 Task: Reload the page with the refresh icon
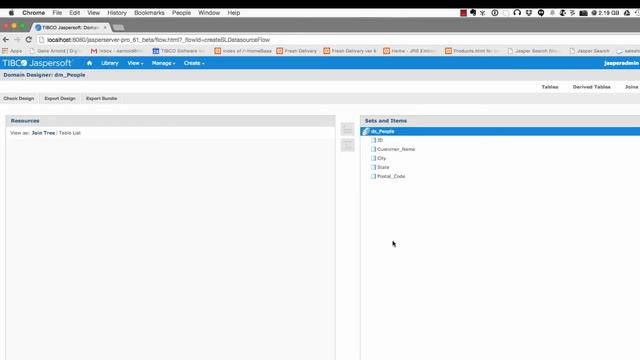29,40
